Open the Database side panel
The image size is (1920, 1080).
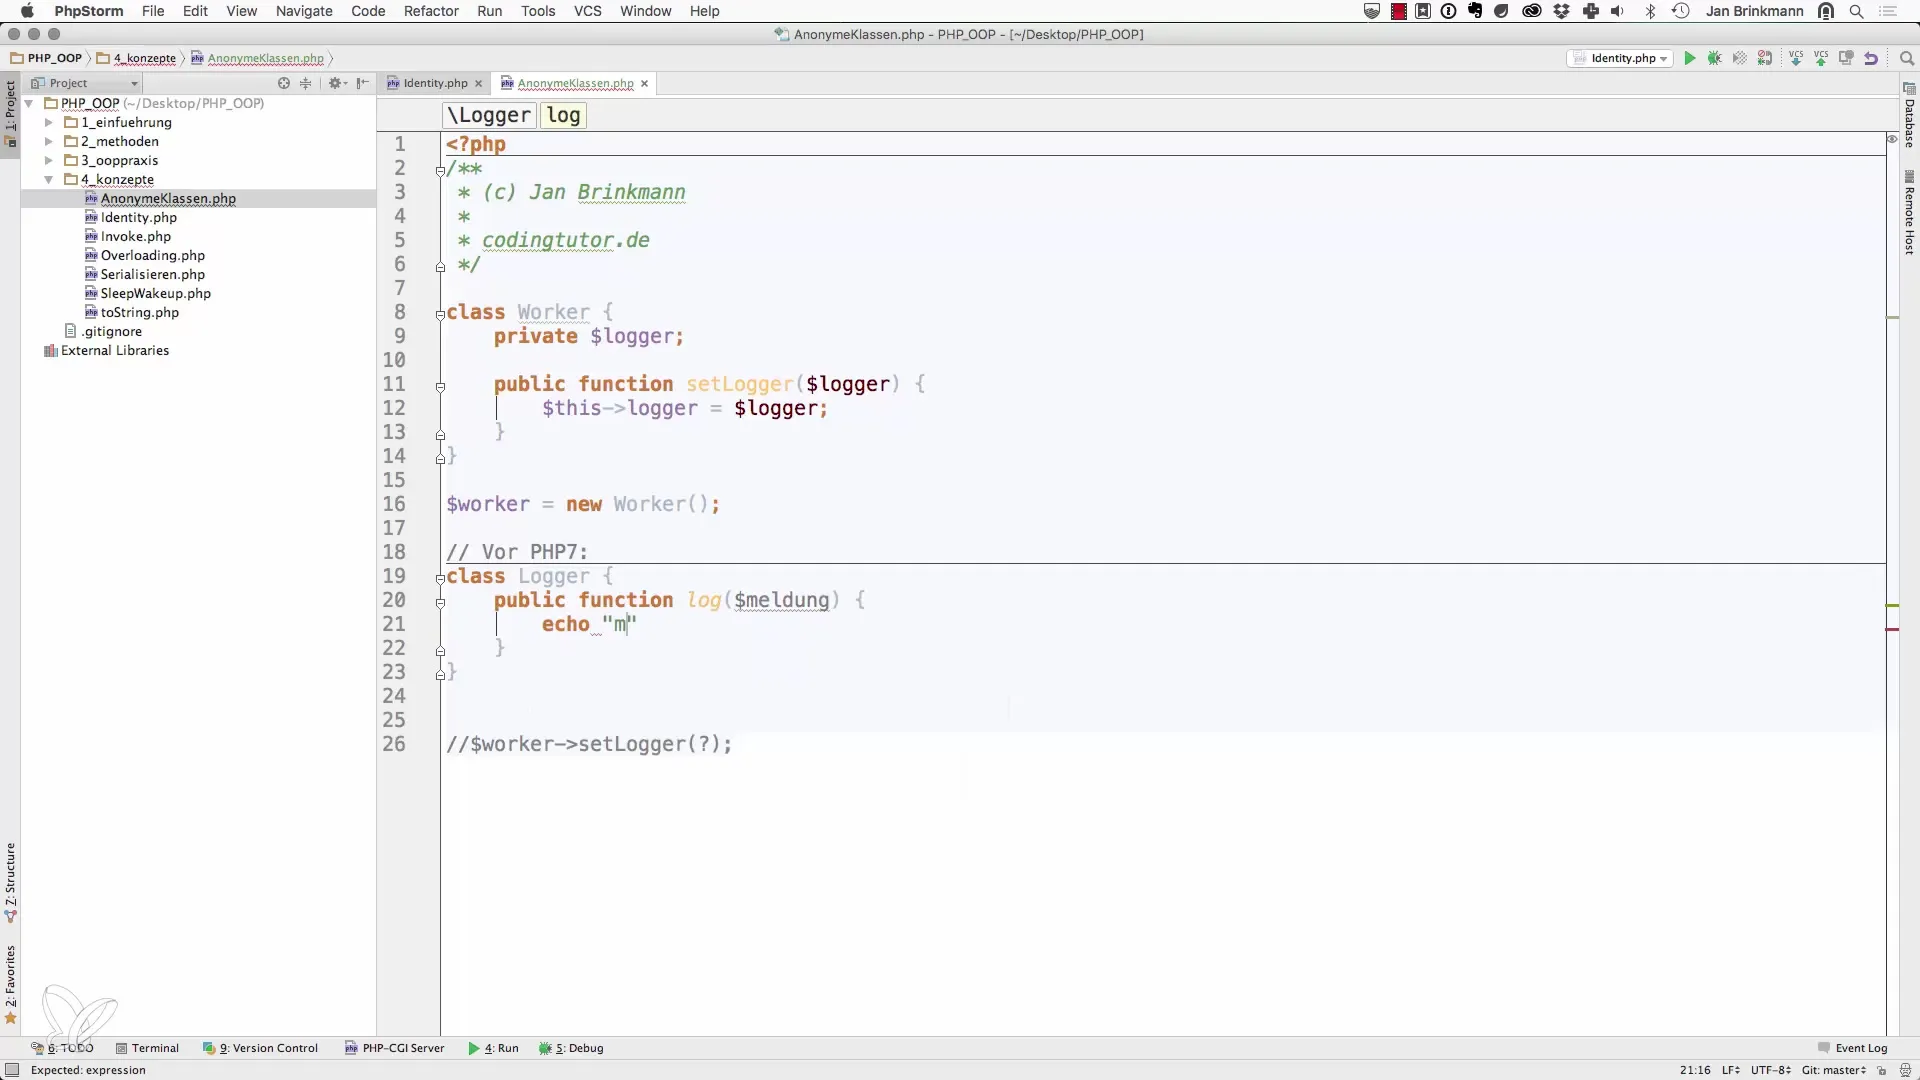pyautogui.click(x=1909, y=117)
